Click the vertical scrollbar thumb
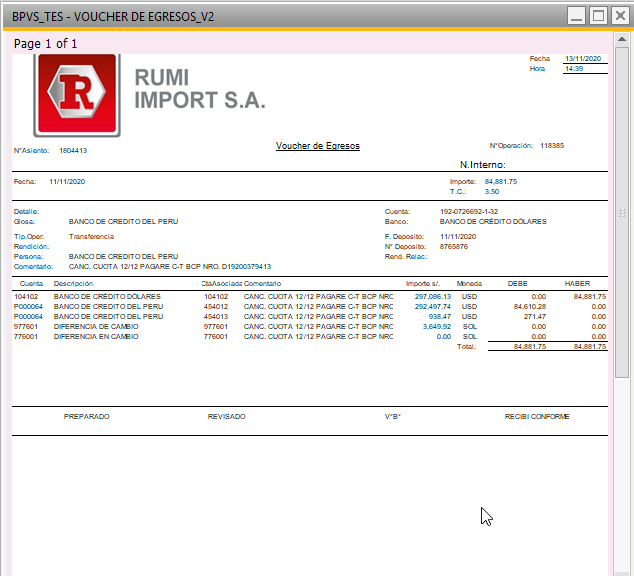The image size is (634, 576). 622,213
